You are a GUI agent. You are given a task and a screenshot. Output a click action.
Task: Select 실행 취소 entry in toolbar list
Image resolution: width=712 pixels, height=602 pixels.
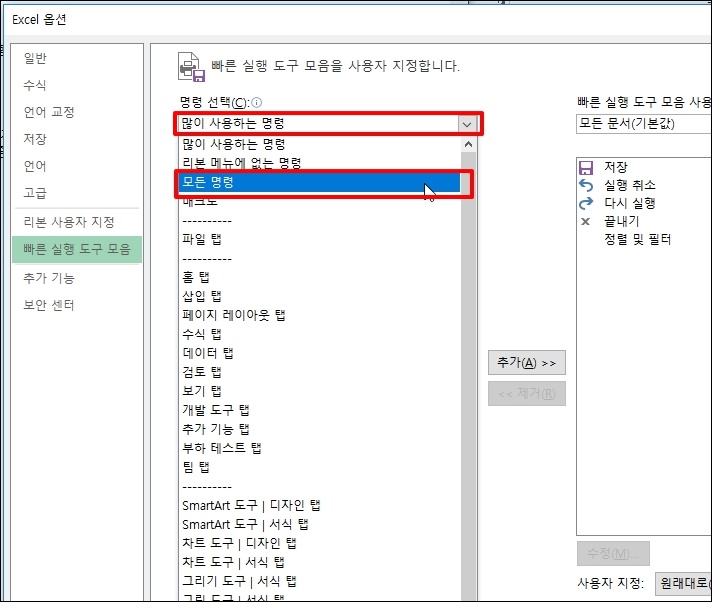629,185
